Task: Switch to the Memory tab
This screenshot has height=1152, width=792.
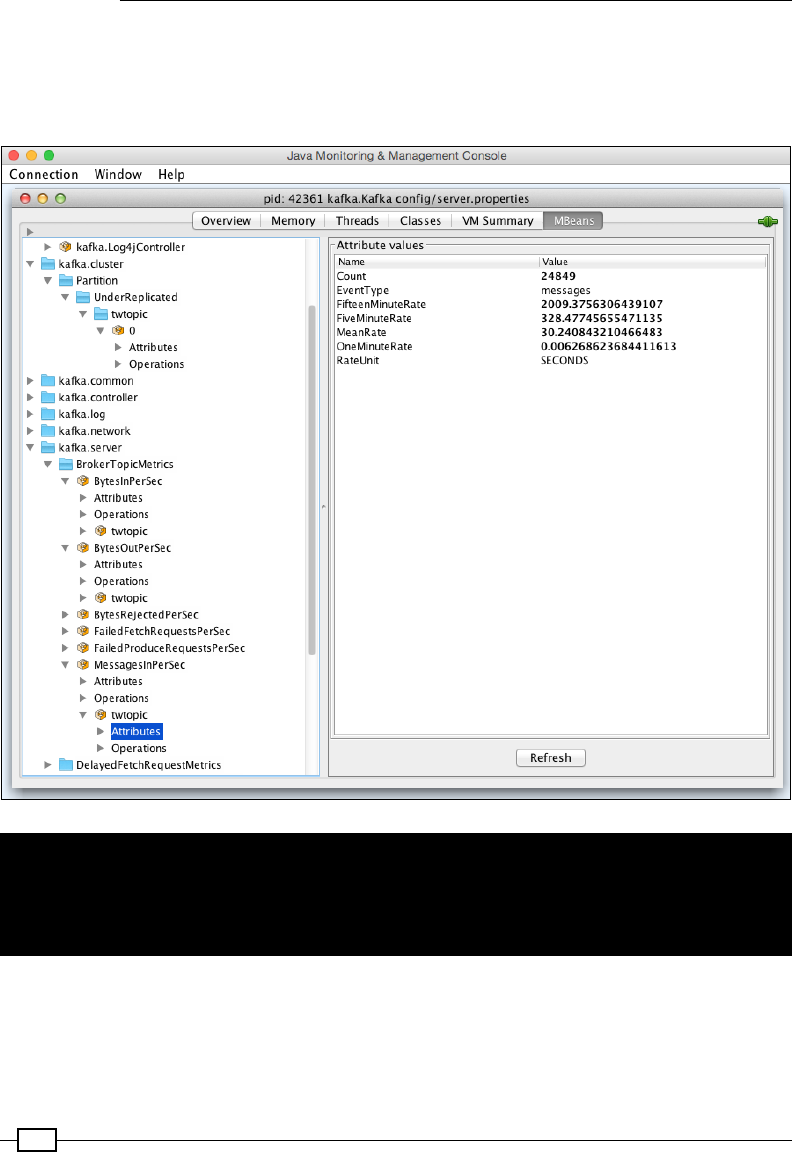Action: 293,221
